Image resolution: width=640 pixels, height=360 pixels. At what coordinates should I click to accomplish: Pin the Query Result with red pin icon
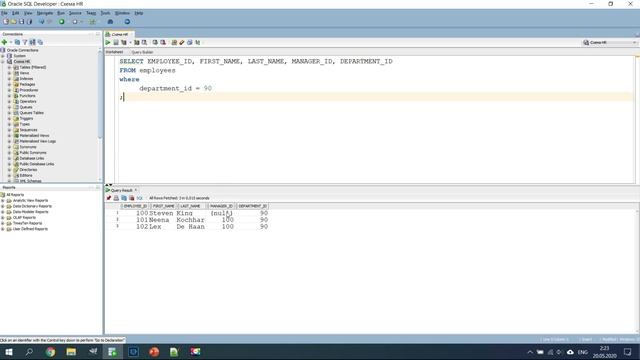coord(109,198)
